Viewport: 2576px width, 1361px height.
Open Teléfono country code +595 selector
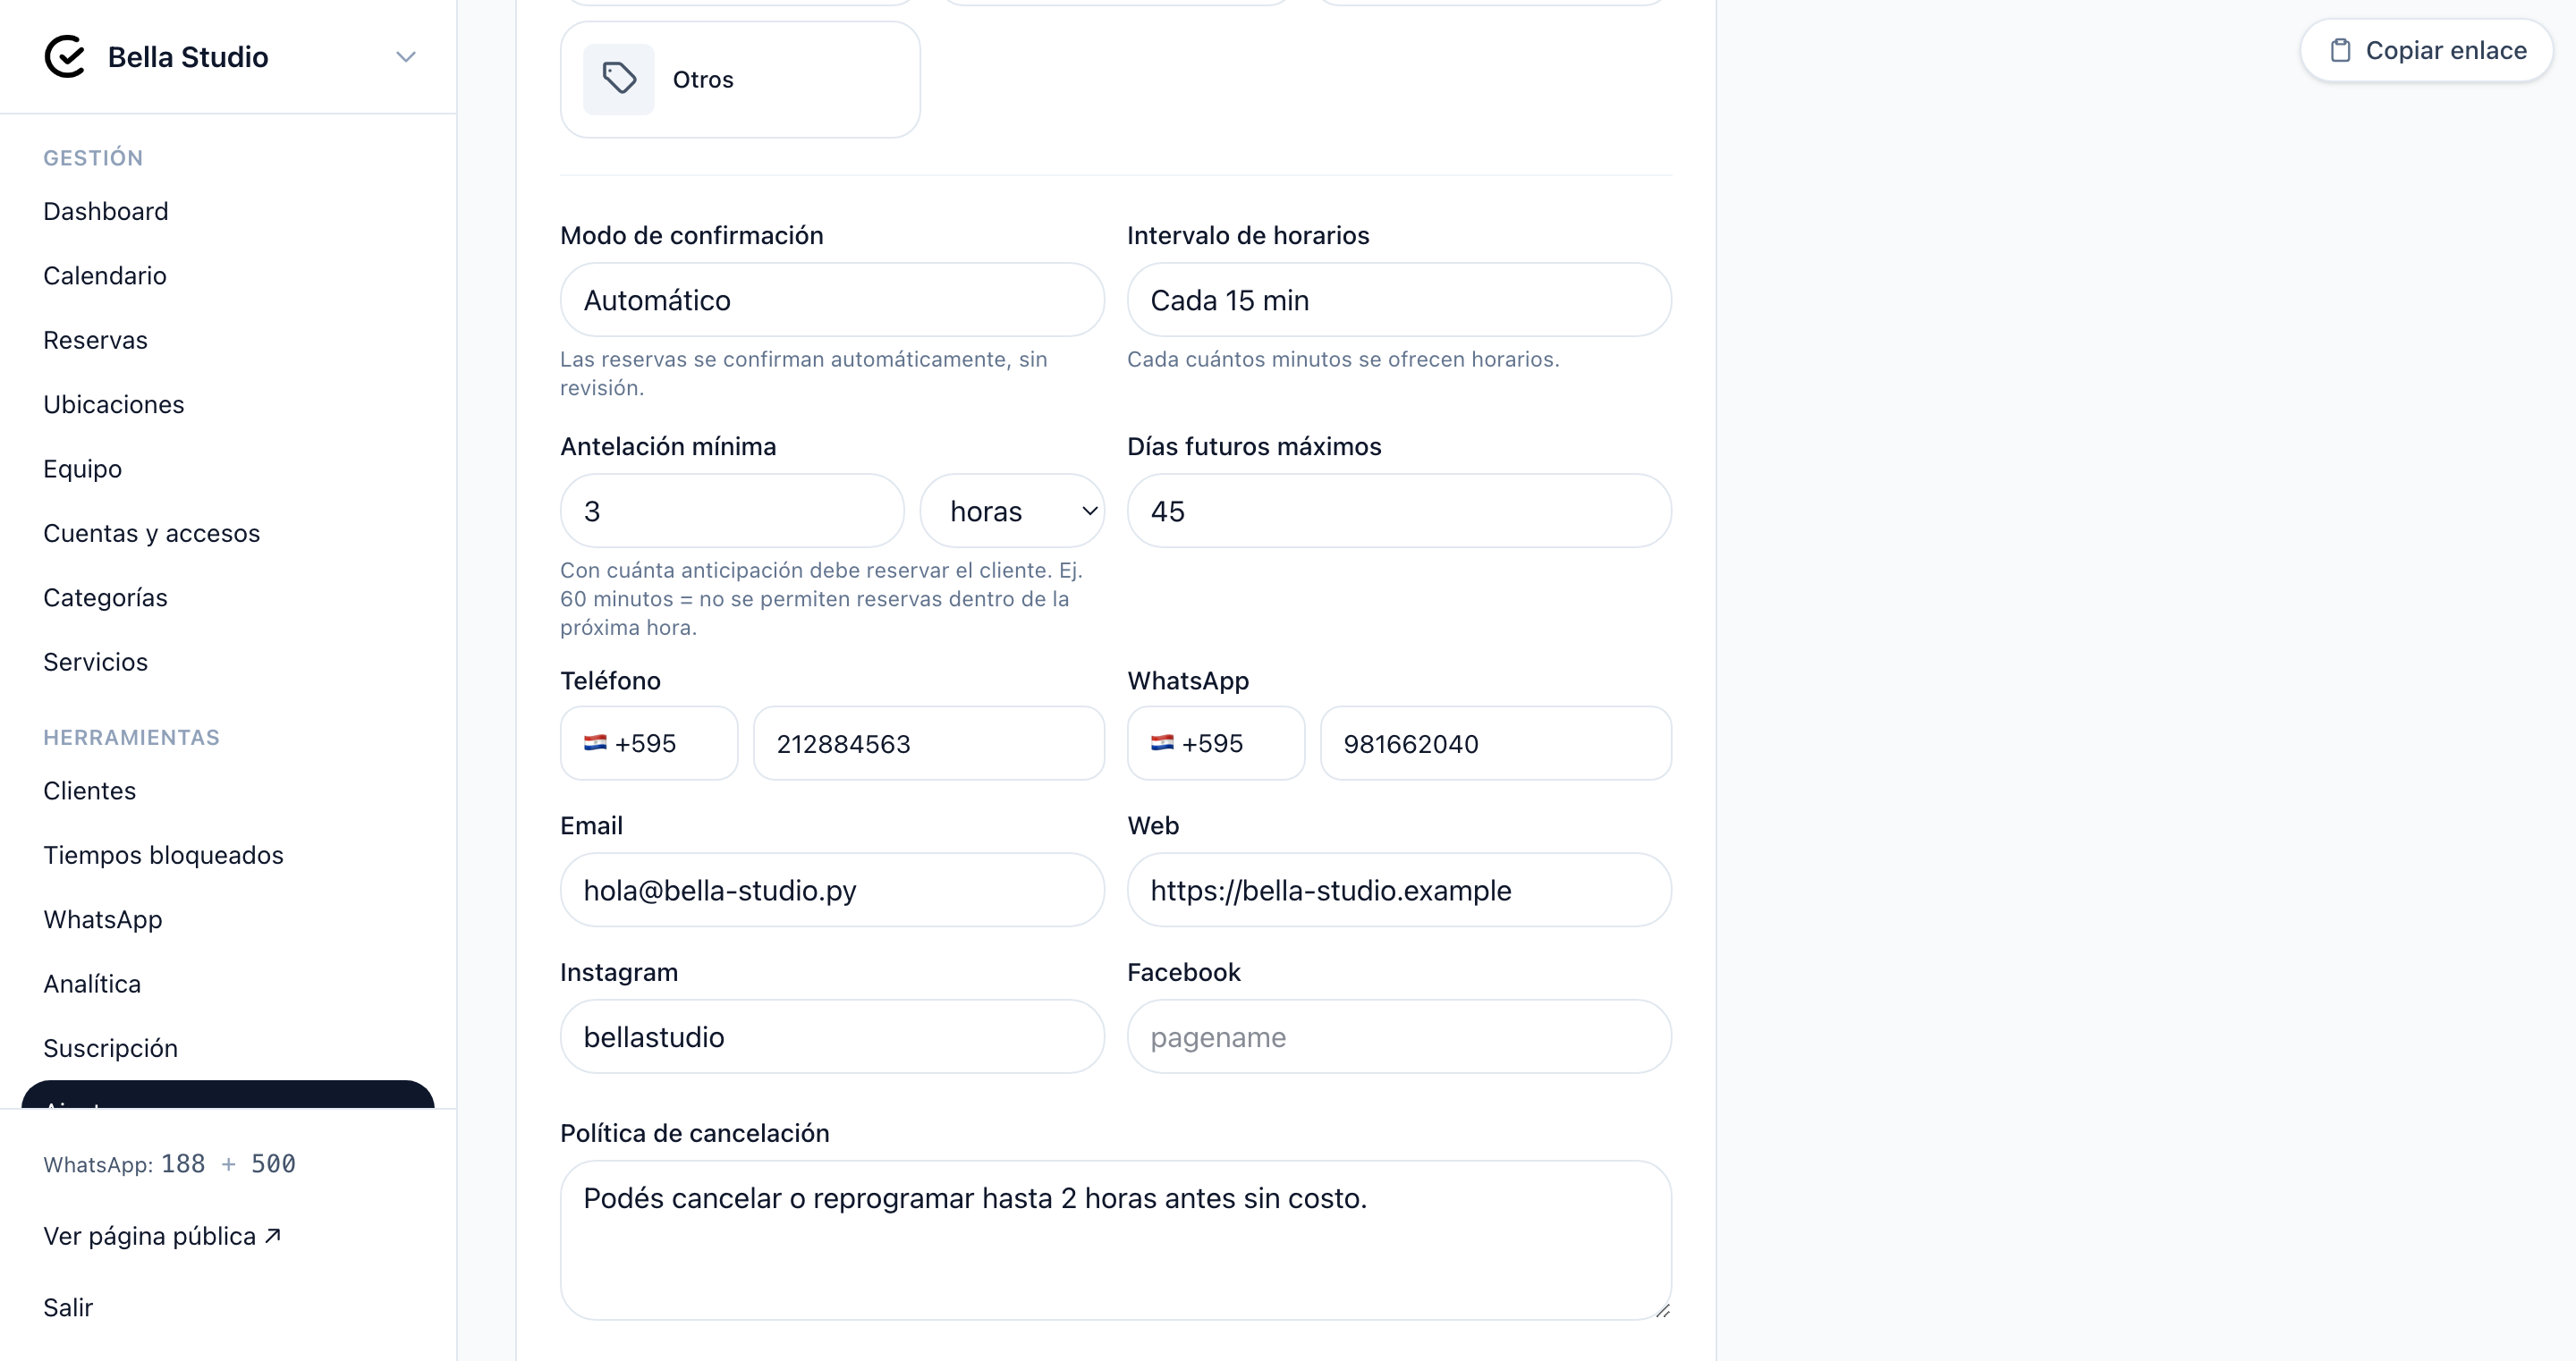(x=649, y=744)
